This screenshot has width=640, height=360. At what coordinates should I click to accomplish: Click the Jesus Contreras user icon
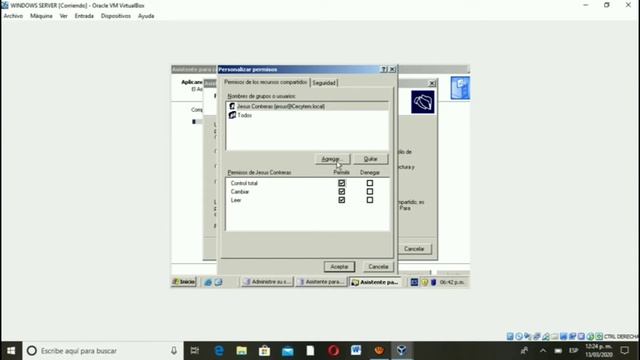coord(232,106)
